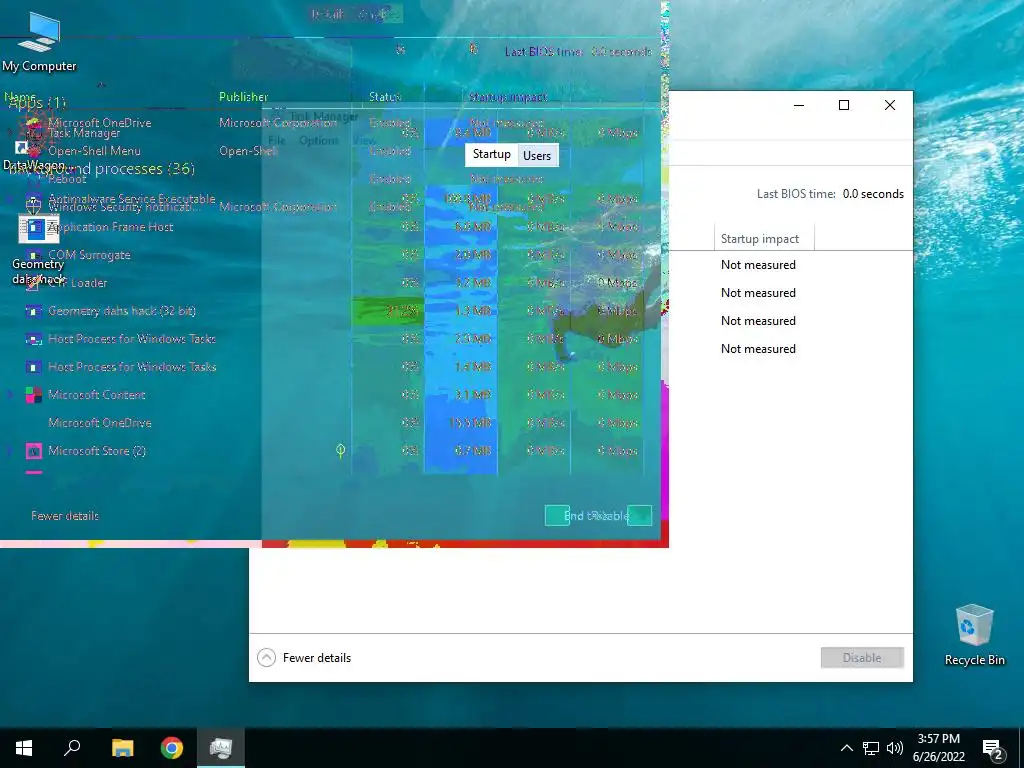Select the Open-Shell Menu row
This screenshot has width=1024, height=768.
coord(95,151)
